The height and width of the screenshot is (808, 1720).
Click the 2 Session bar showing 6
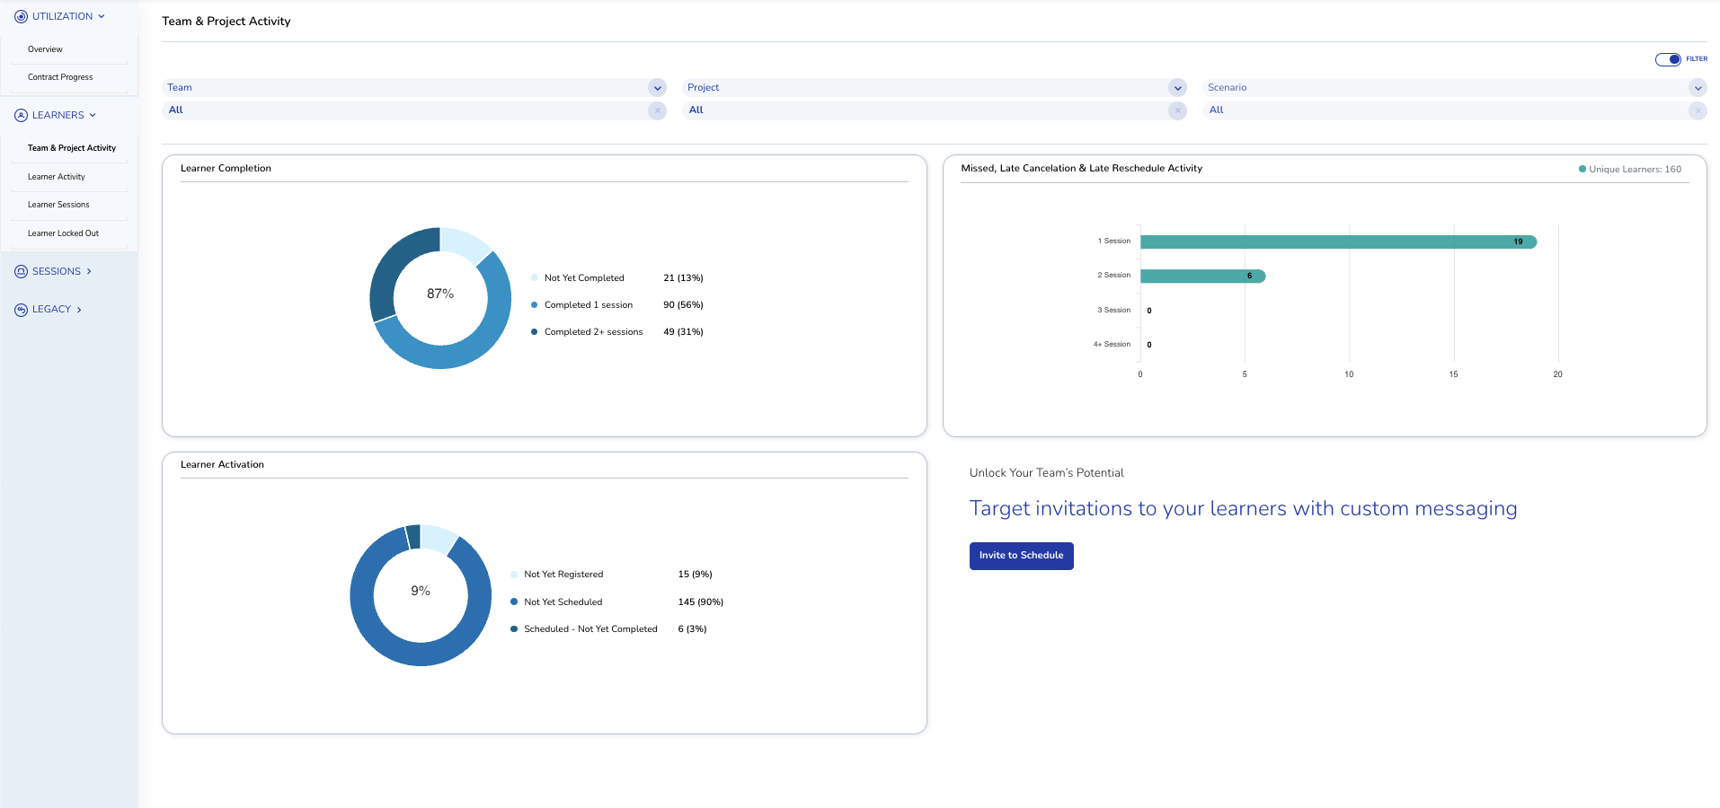click(1203, 276)
